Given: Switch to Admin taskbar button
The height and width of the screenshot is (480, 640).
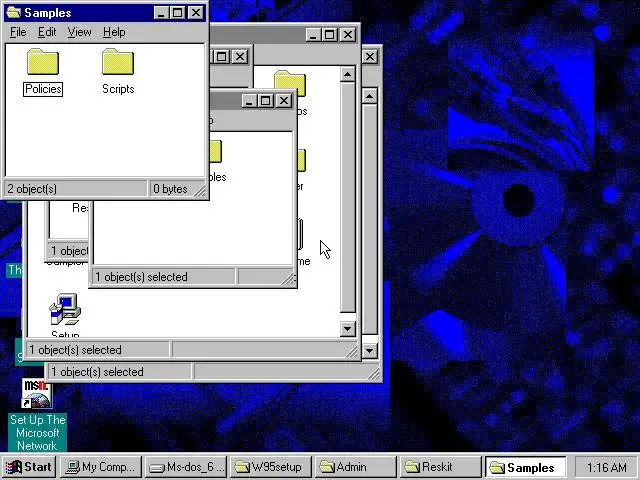Looking at the screenshot, I should [x=356, y=467].
